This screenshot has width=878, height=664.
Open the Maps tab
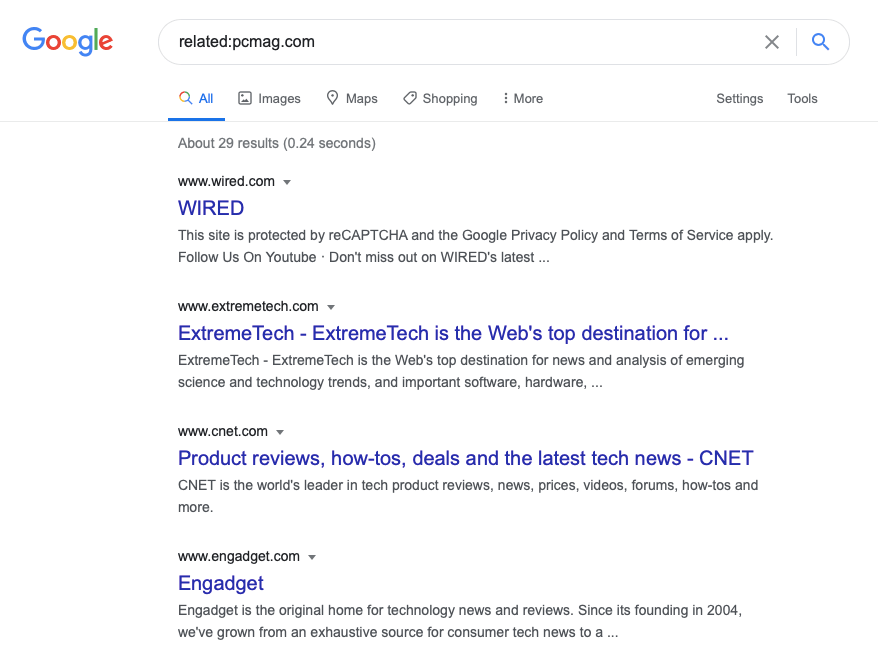[352, 99]
